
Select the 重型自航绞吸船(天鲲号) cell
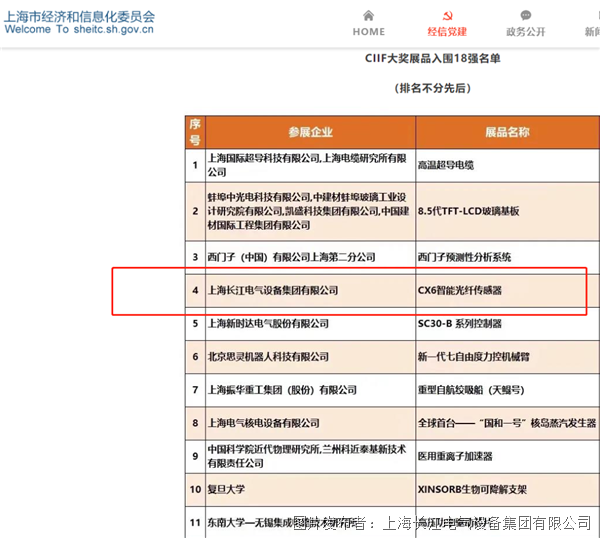[507, 390]
